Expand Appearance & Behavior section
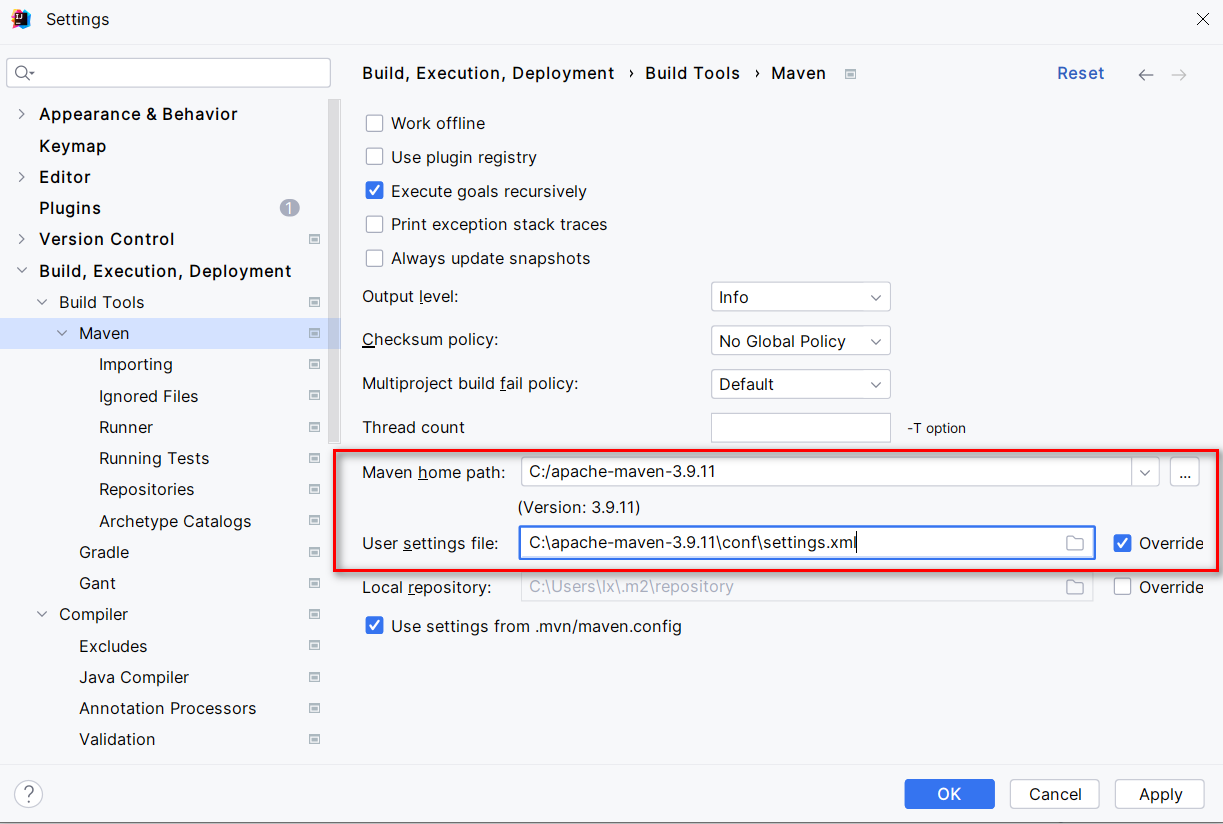1223x824 pixels. click(22, 114)
